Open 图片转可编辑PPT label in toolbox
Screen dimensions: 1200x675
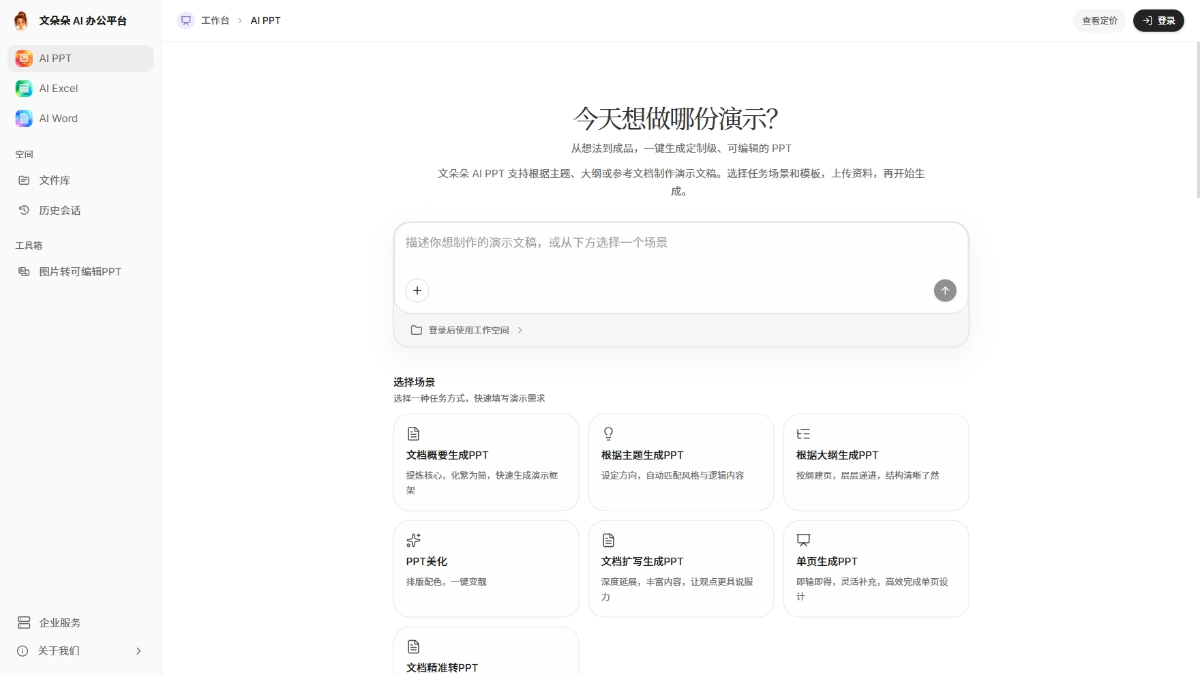[80, 271]
